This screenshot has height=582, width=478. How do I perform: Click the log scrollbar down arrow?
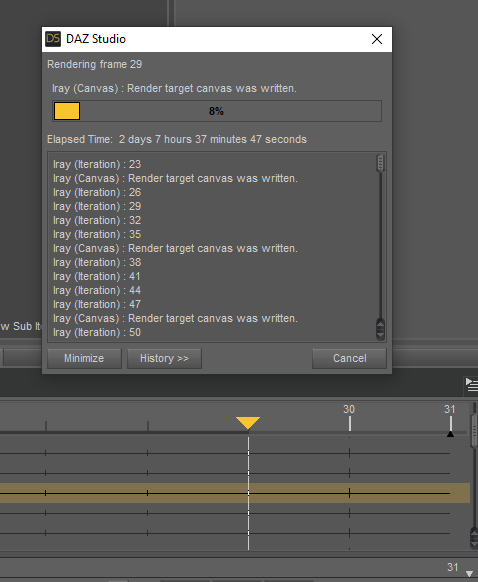[380, 335]
